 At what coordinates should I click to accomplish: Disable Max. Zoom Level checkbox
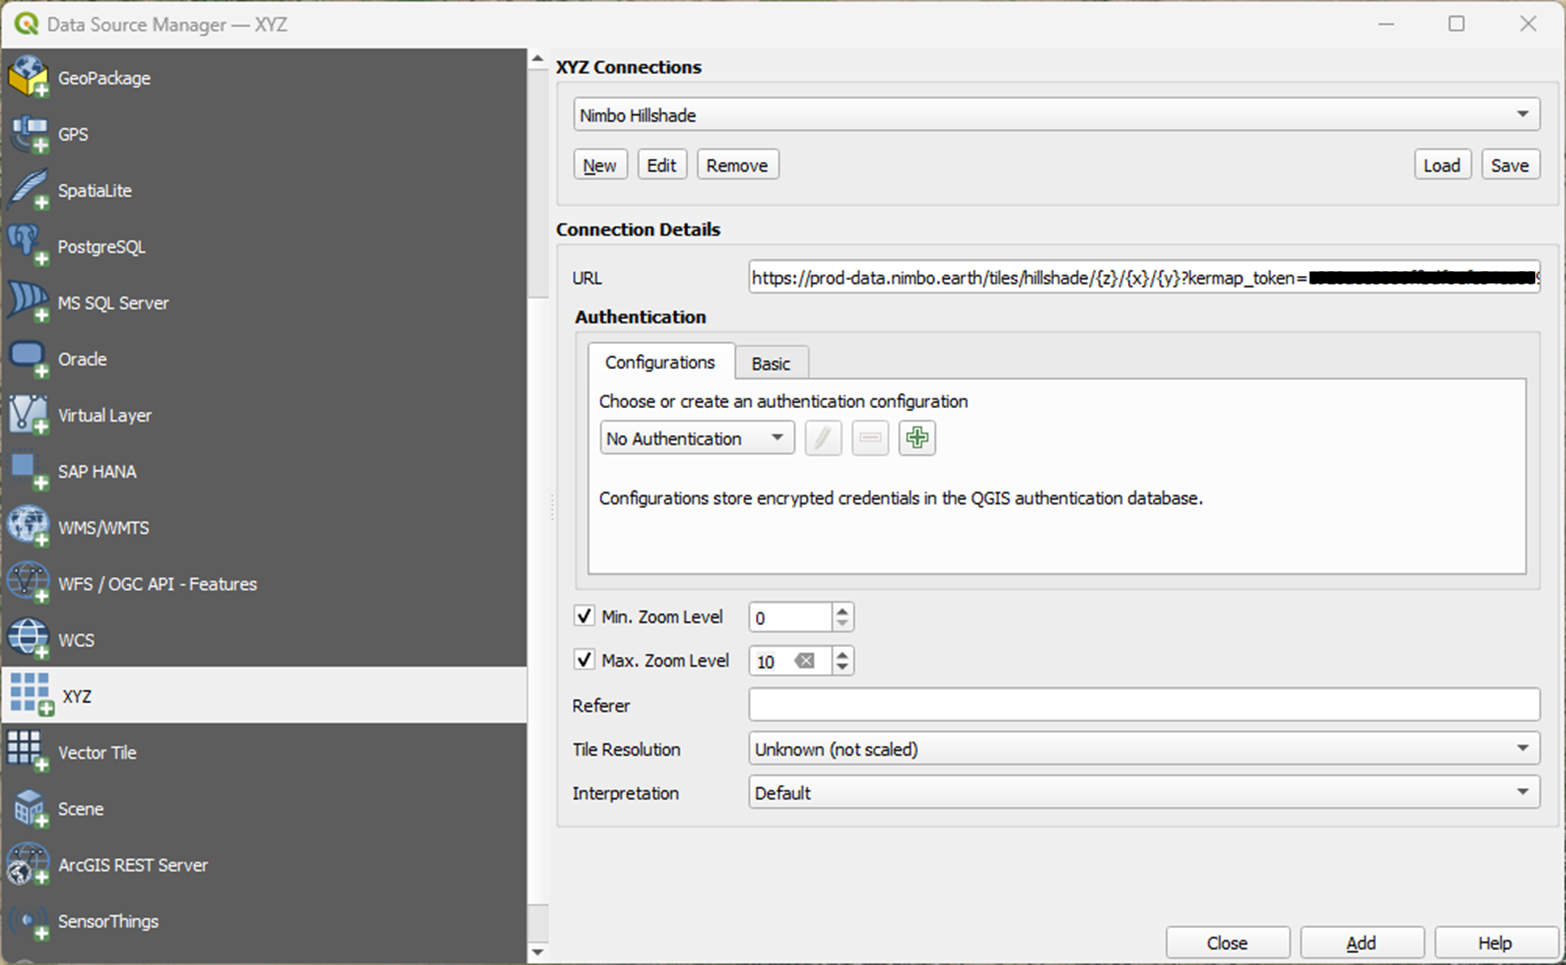tap(584, 660)
